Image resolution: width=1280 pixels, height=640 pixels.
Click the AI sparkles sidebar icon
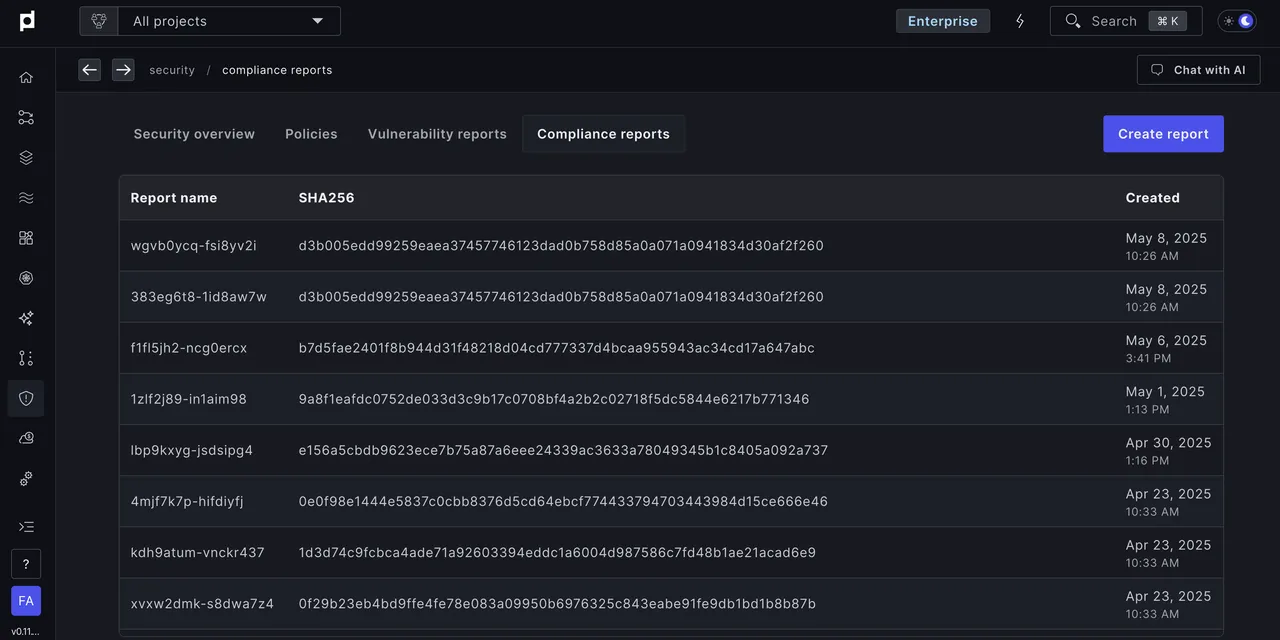coord(26,318)
